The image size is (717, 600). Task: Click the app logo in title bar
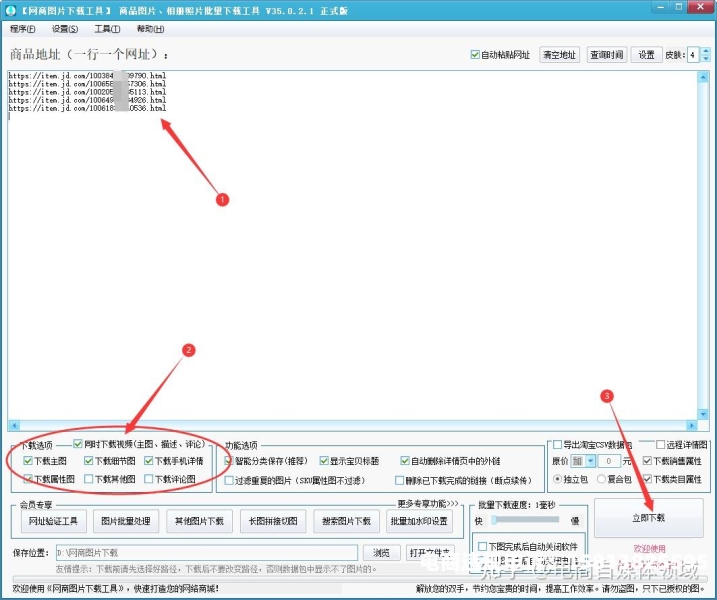coord(11,11)
